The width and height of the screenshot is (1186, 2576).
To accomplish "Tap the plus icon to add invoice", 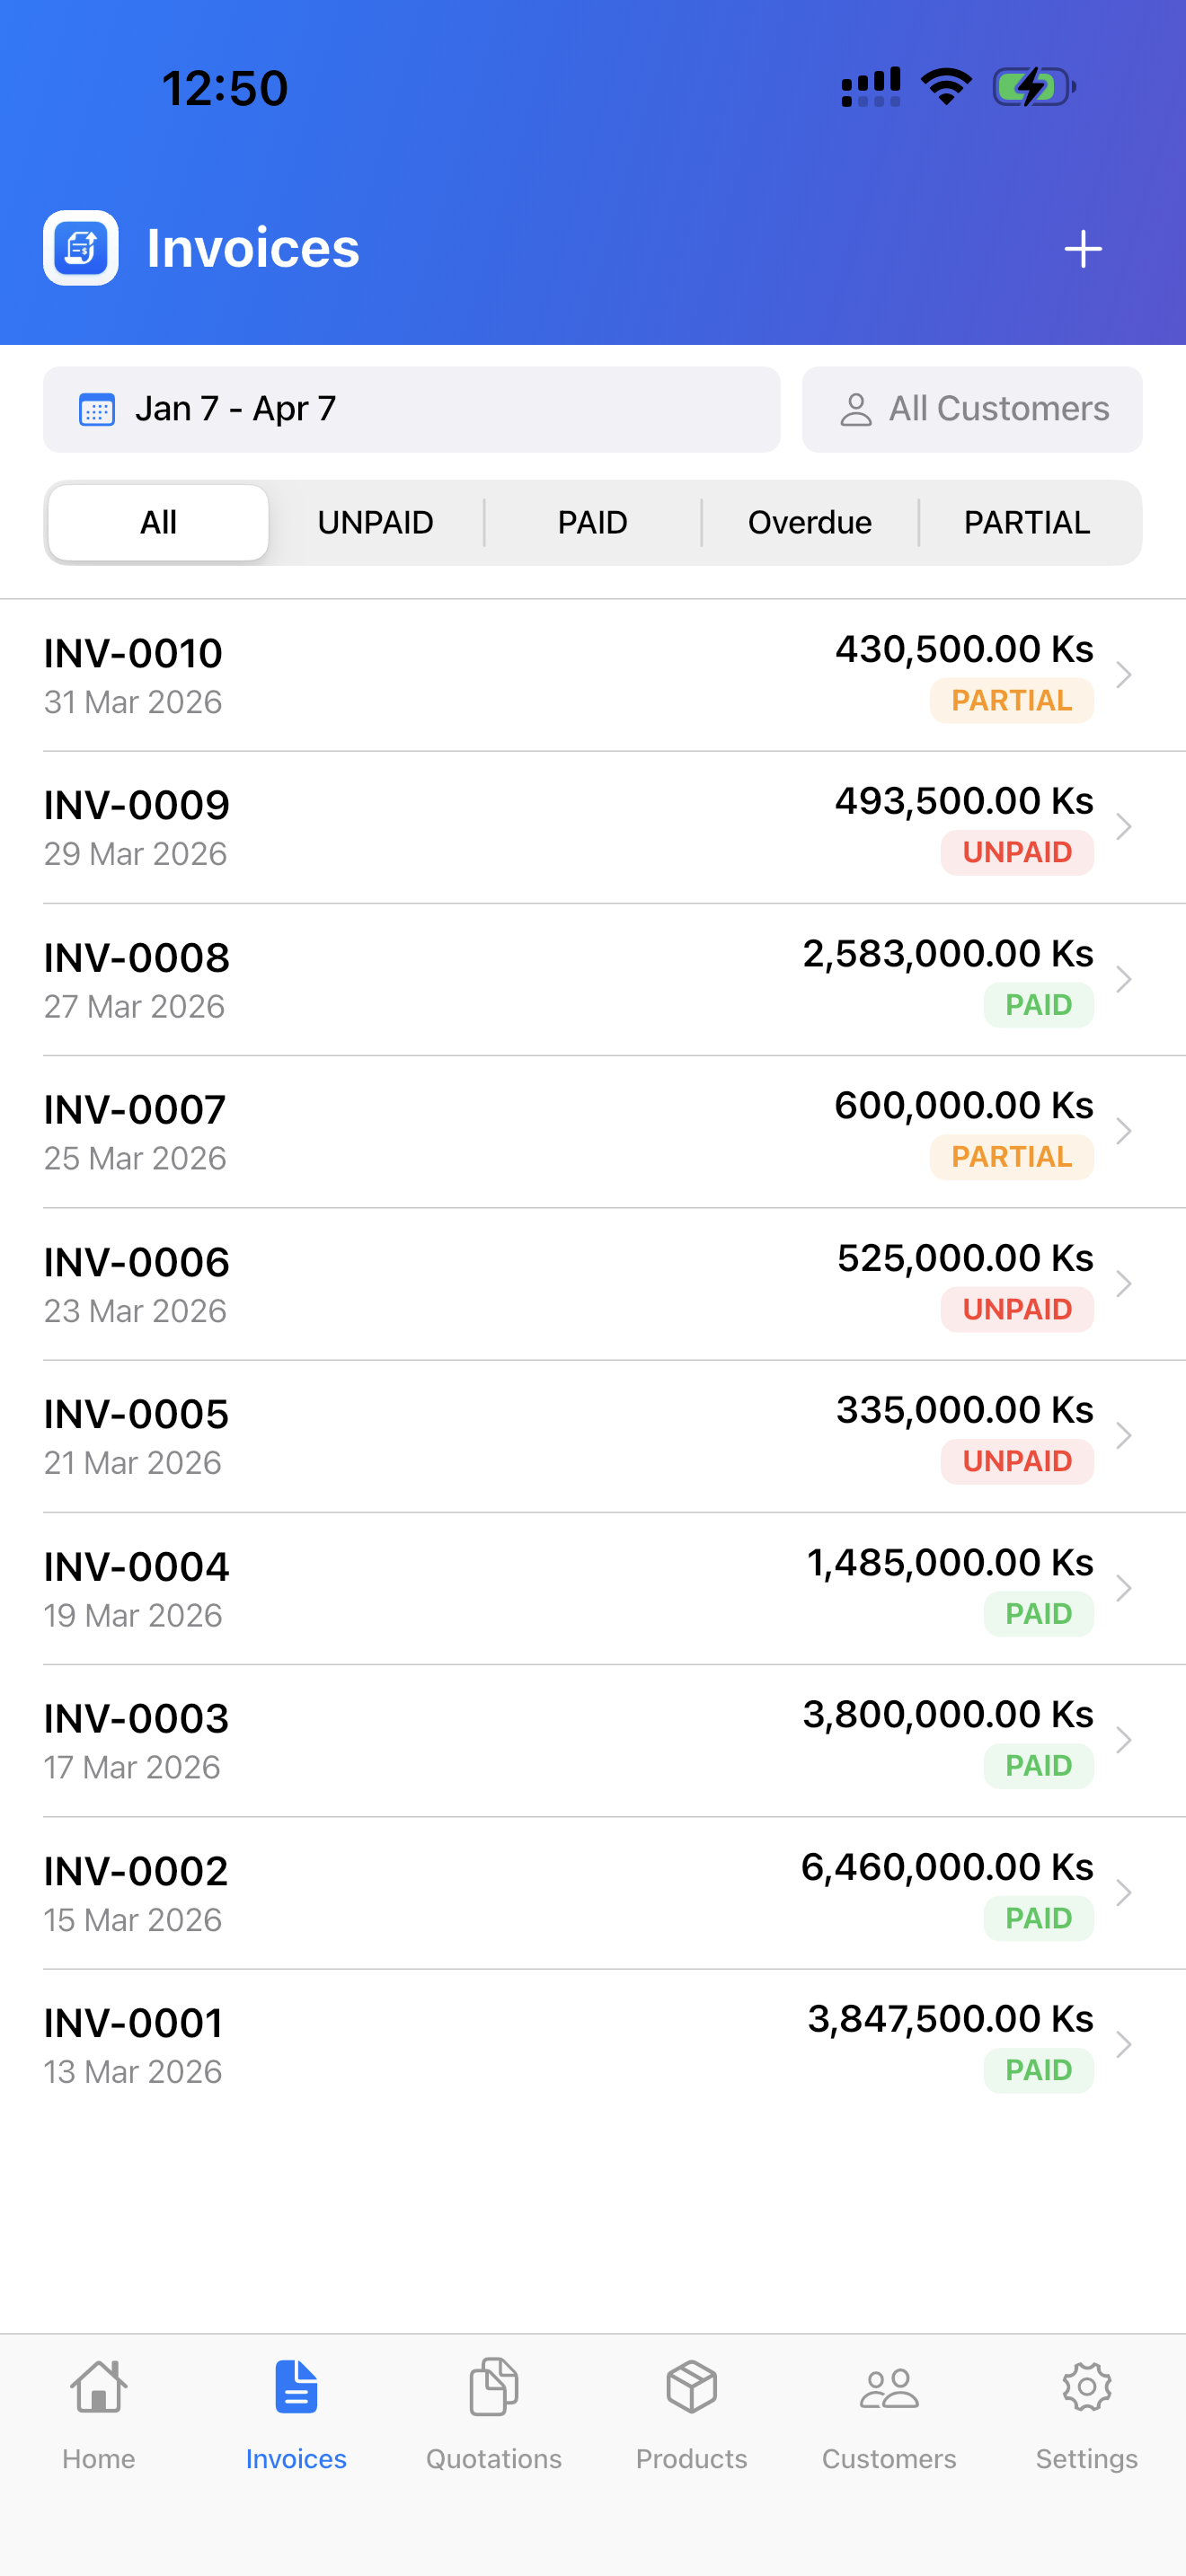I will pos(1082,249).
